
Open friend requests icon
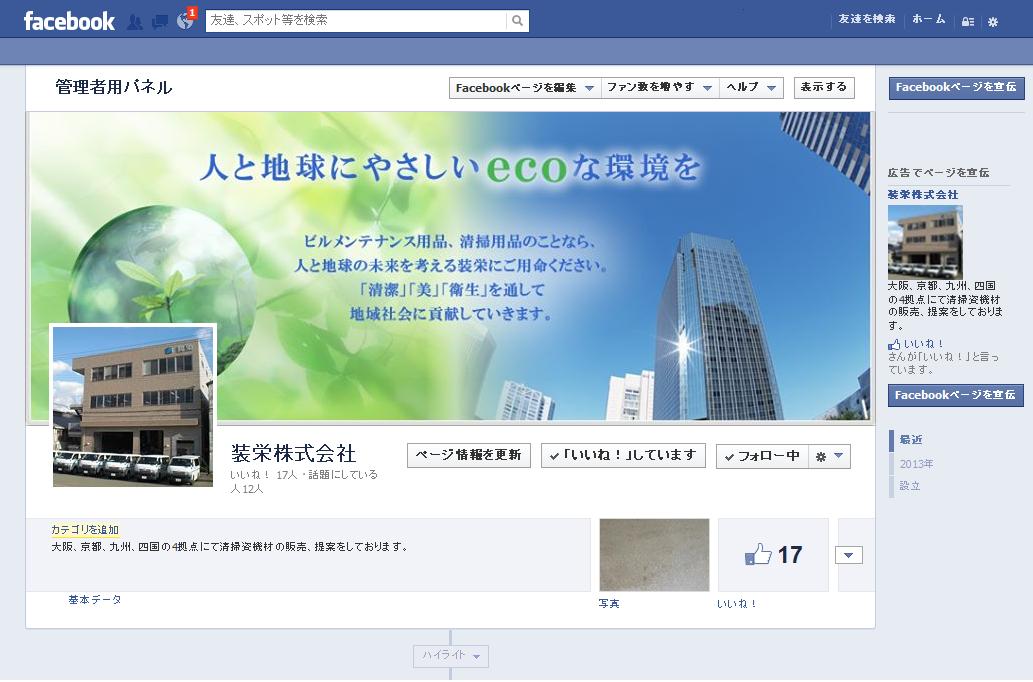click(x=135, y=22)
